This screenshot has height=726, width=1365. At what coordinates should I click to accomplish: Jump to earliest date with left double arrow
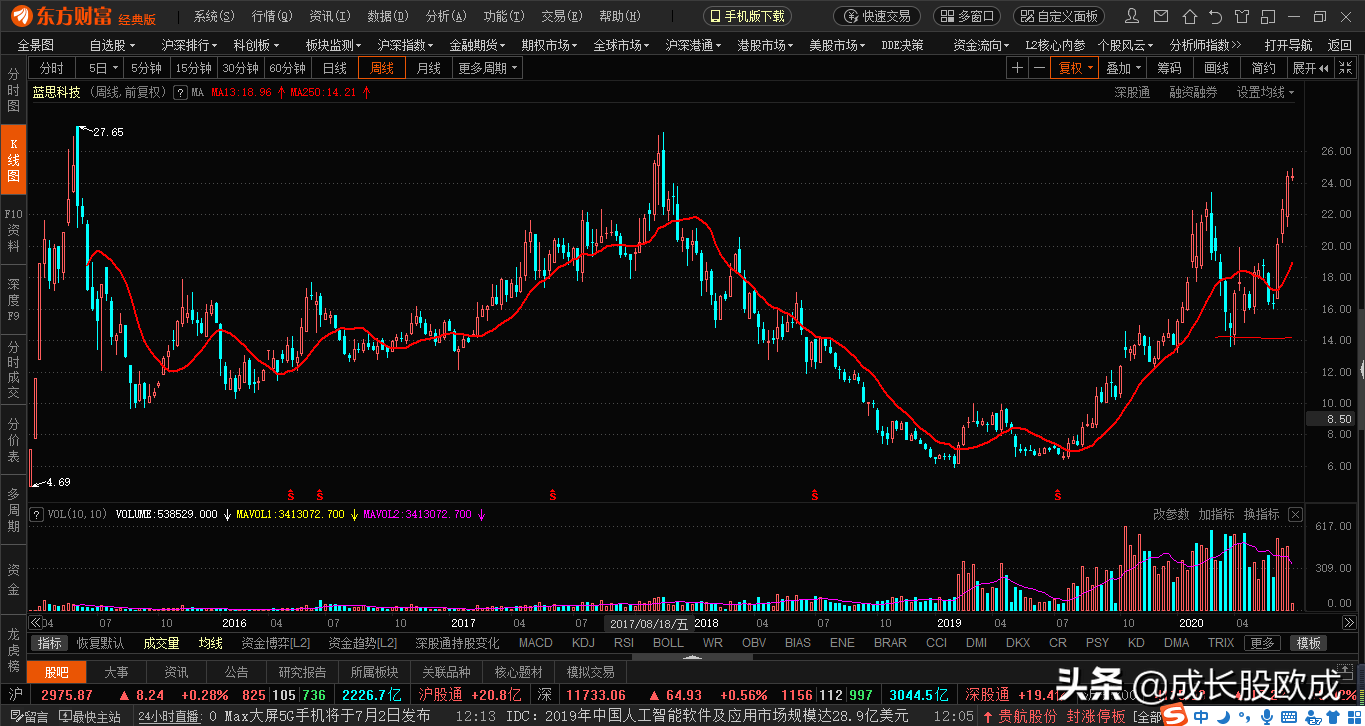[x=34, y=622]
